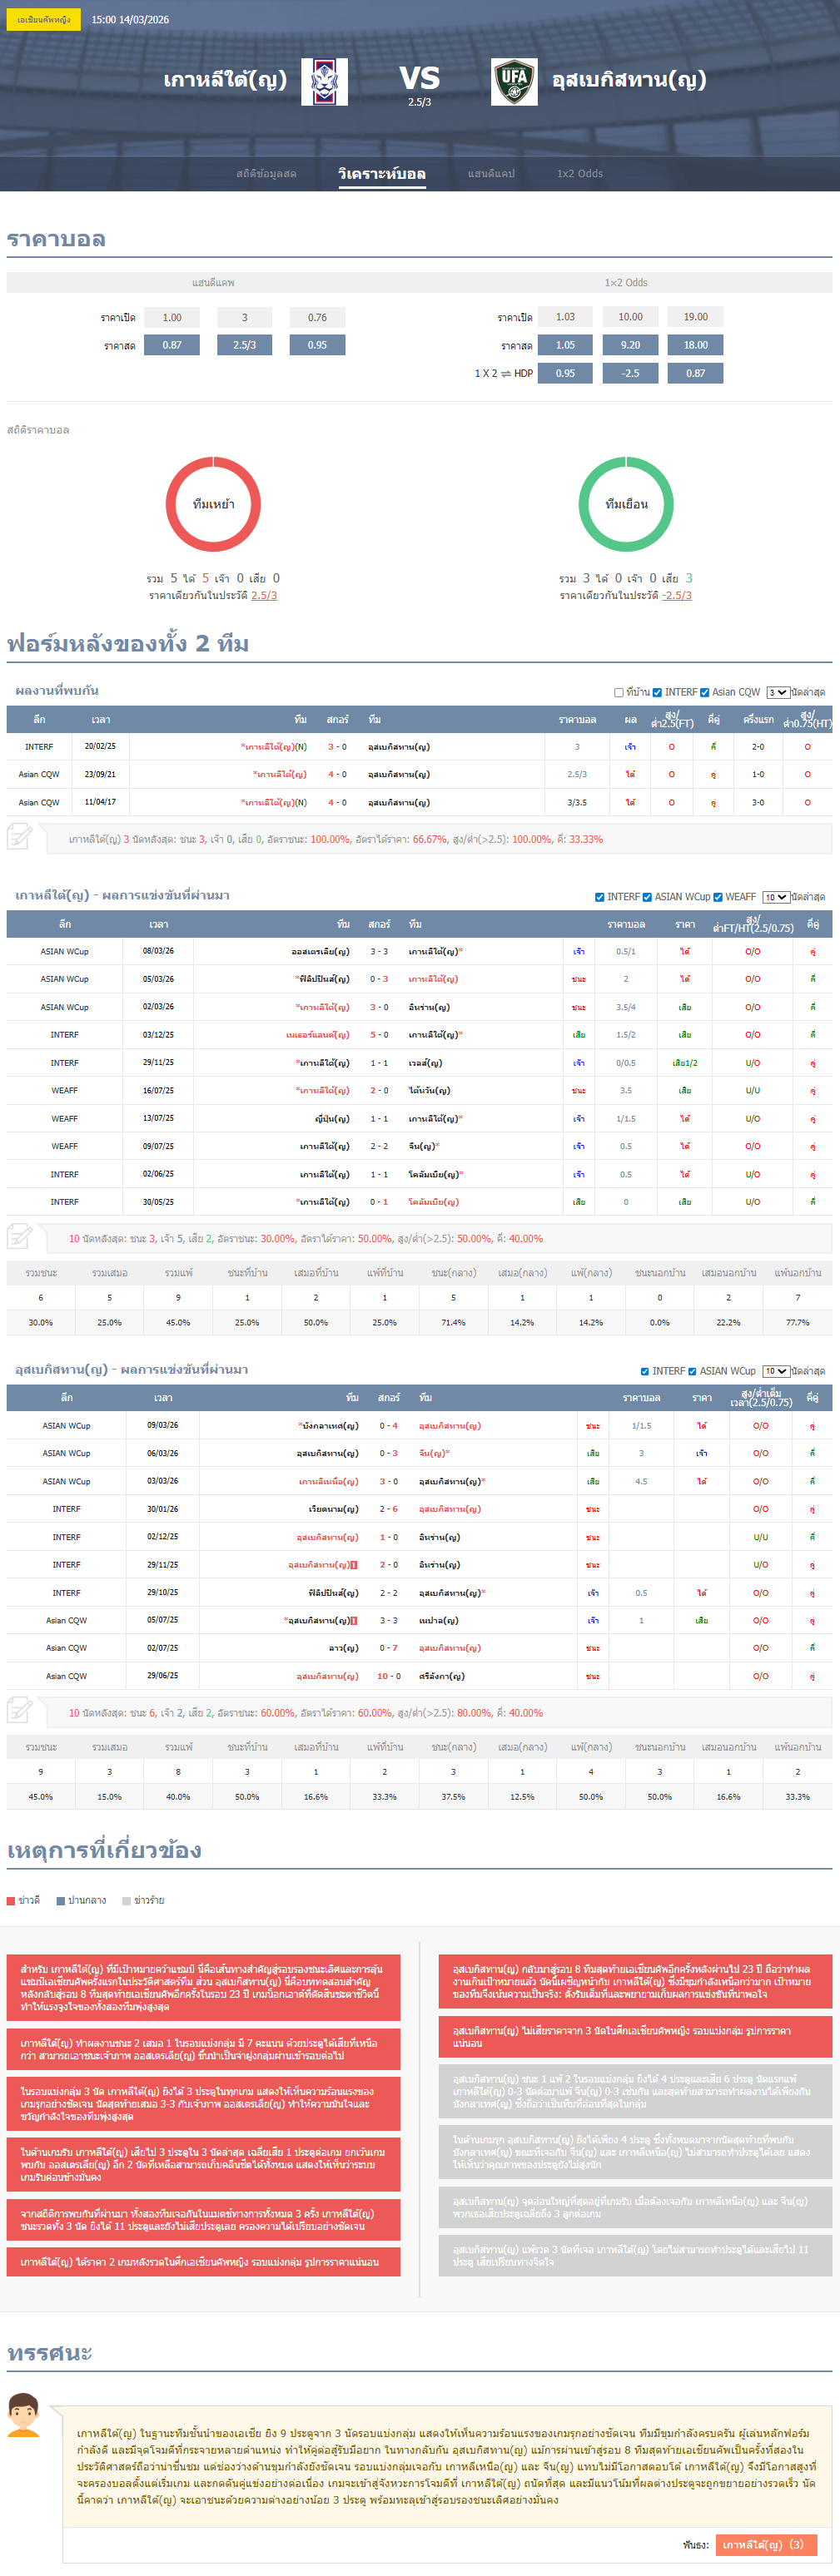The height and width of the screenshot is (2576, 840).
Task: Uncheck Asian CQW in head-to-head filters
Action: pyautogui.click(x=705, y=692)
